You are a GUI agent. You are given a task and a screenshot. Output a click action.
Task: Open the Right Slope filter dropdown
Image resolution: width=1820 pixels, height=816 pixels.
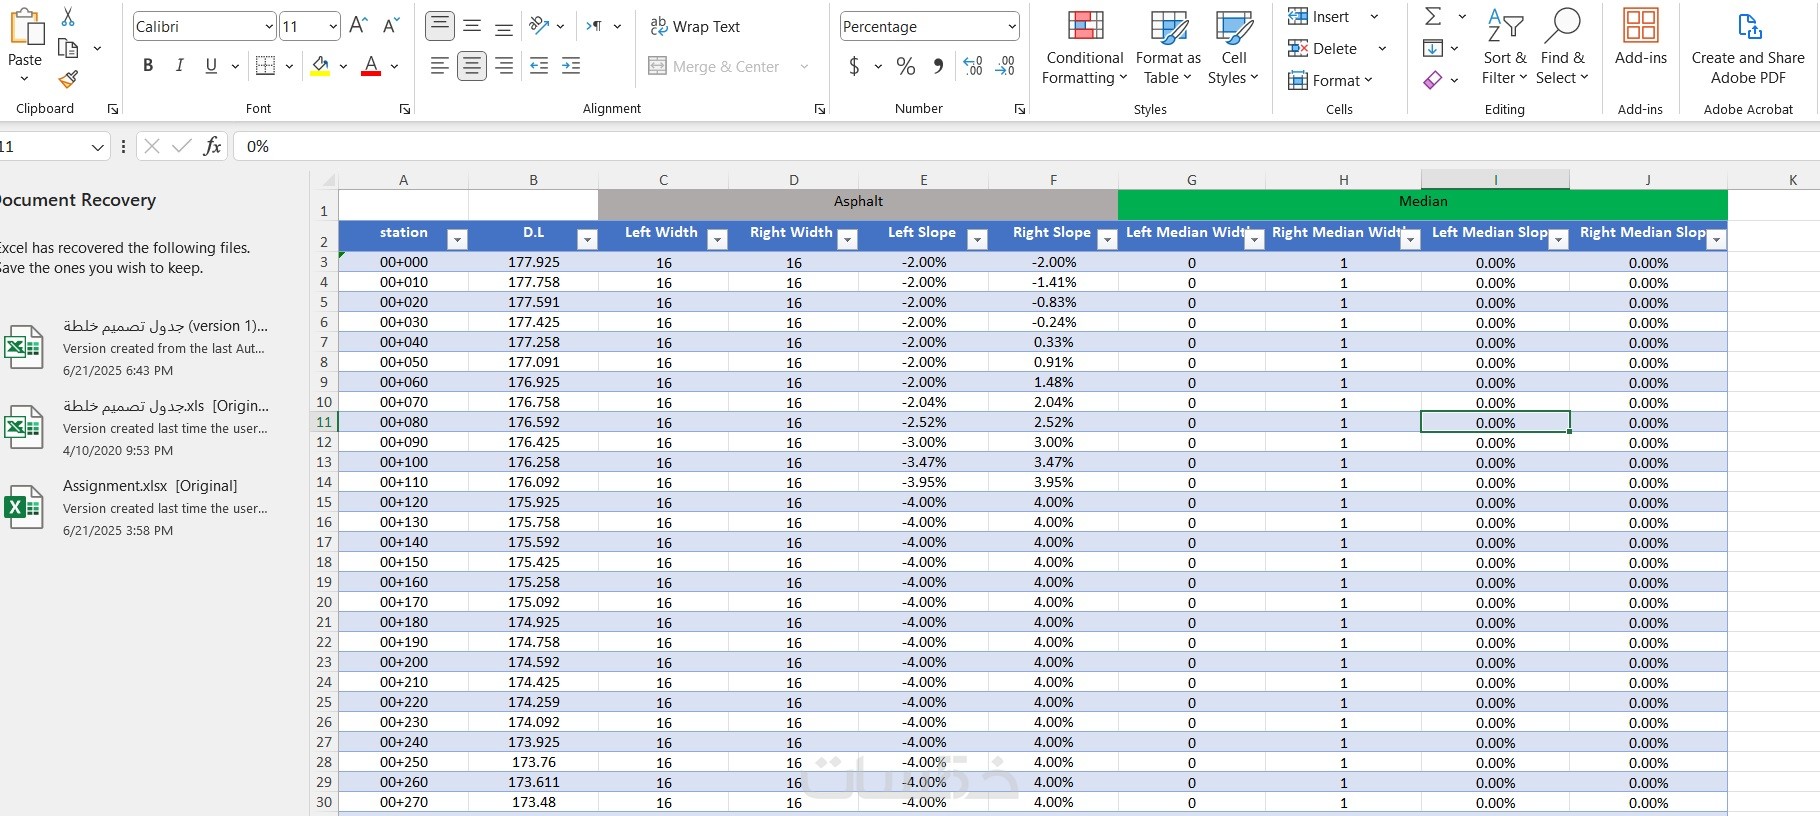point(1107,239)
